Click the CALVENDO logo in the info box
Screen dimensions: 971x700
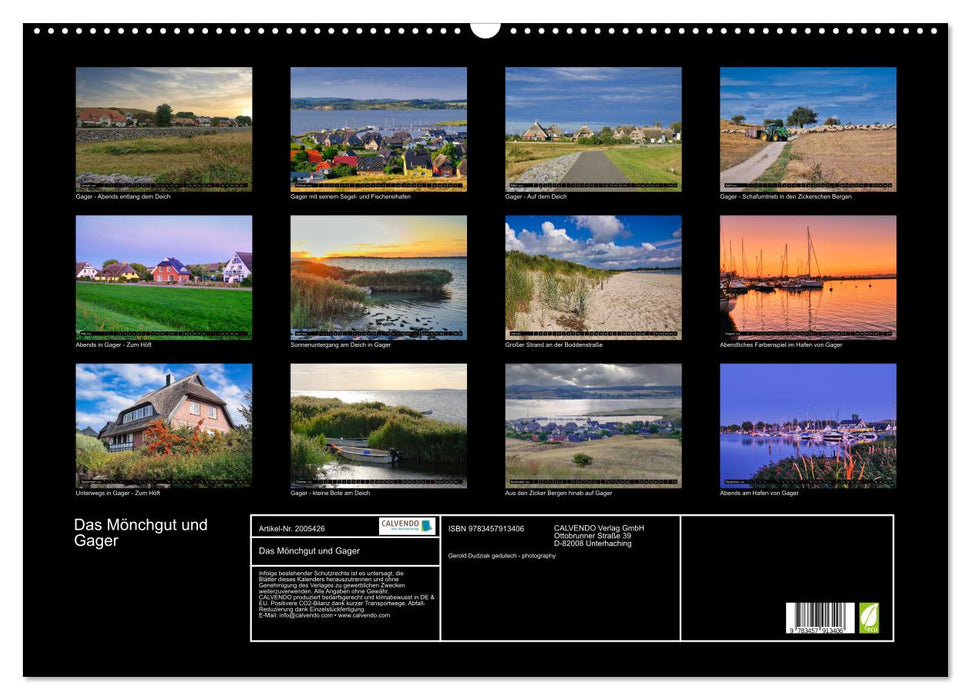click(x=407, y=526)
